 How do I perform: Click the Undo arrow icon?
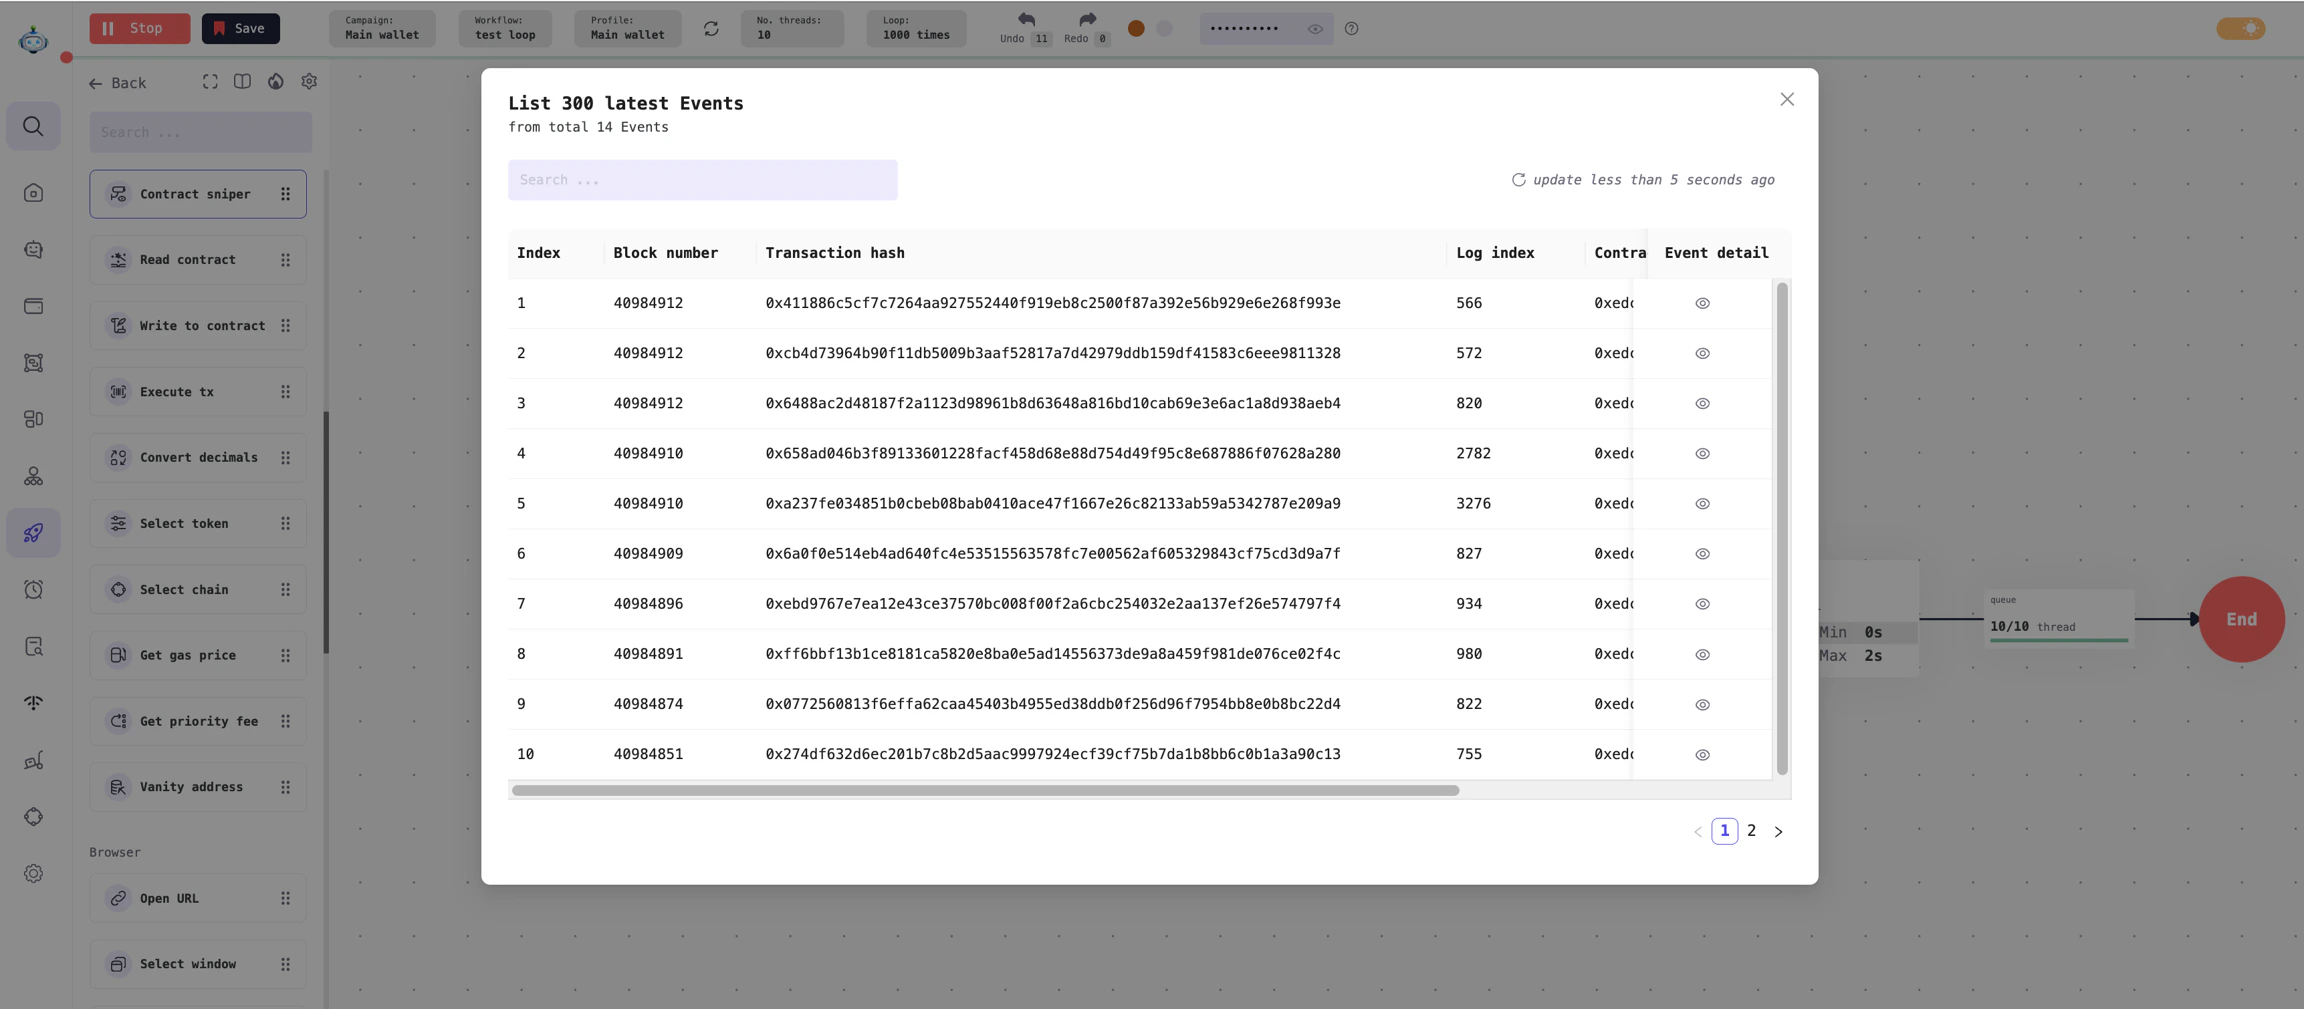(1026, 19)
